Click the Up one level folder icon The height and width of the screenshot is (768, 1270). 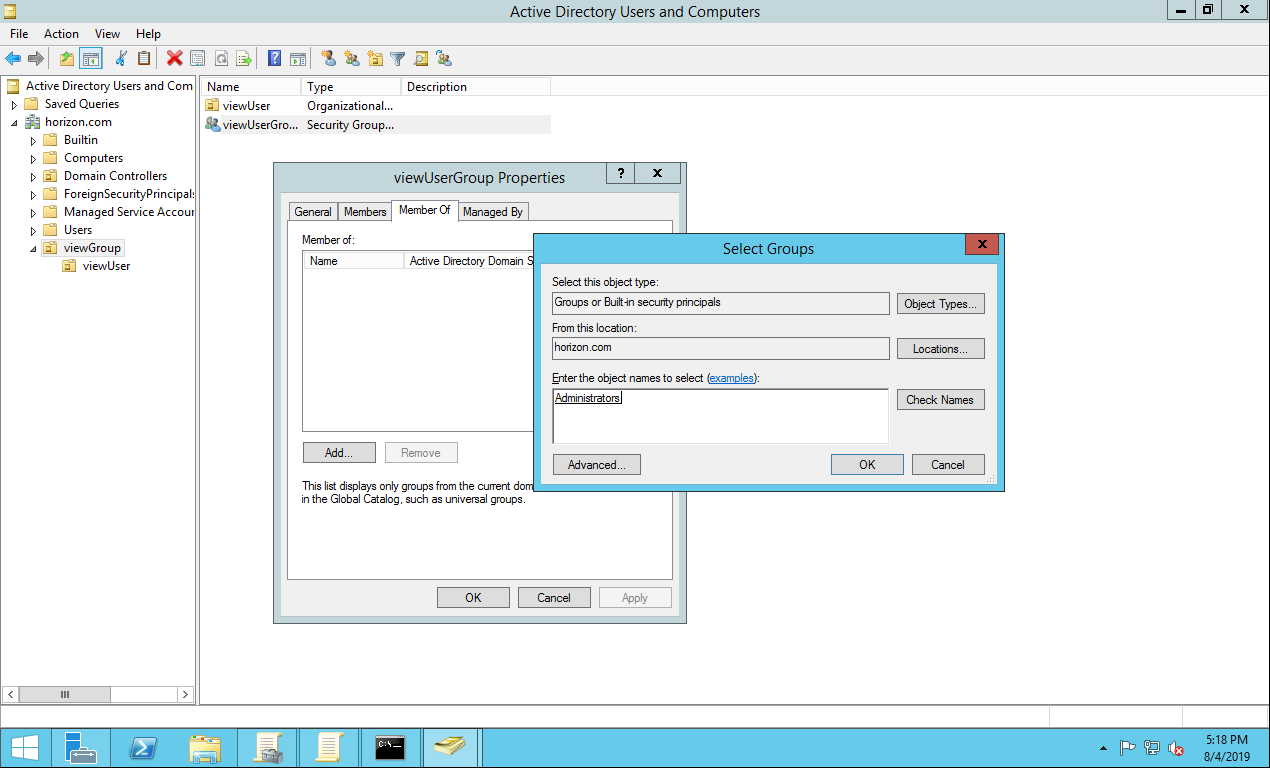coord(67,59)
